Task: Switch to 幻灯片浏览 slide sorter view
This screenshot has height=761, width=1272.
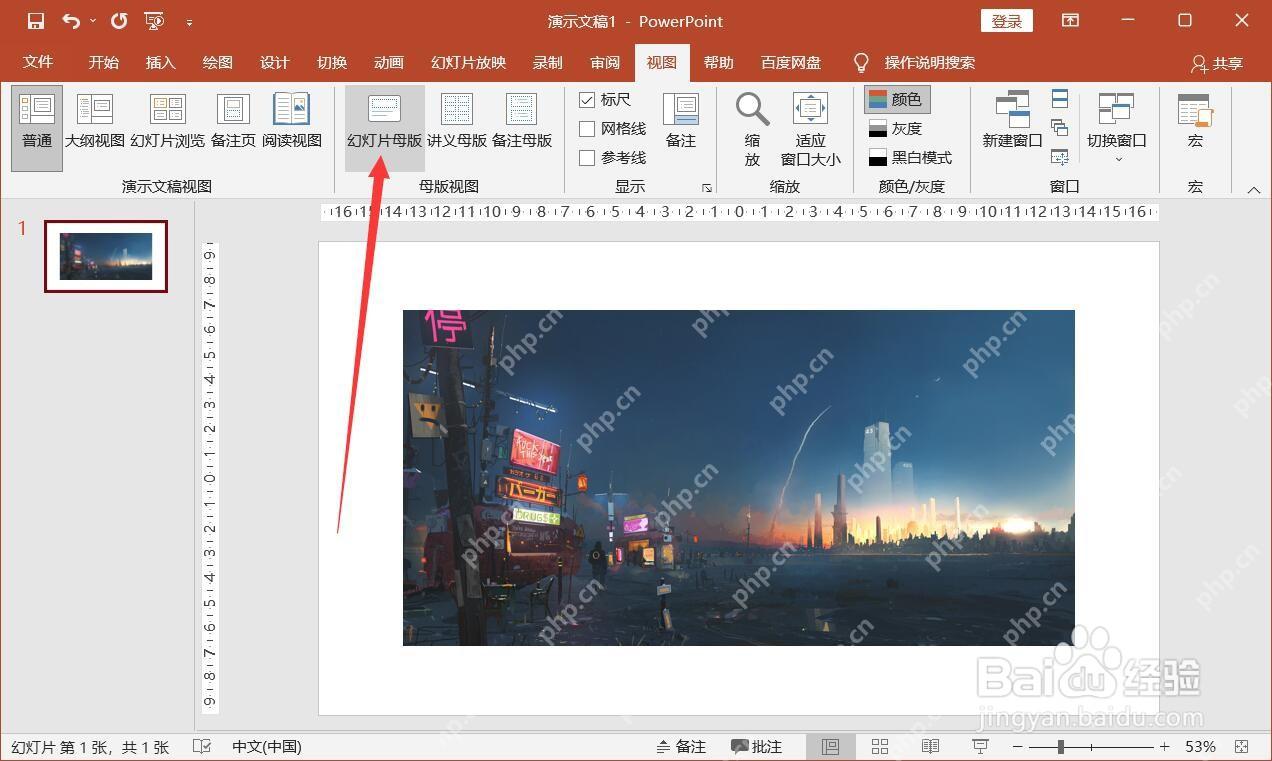Action: pos(167,122)
